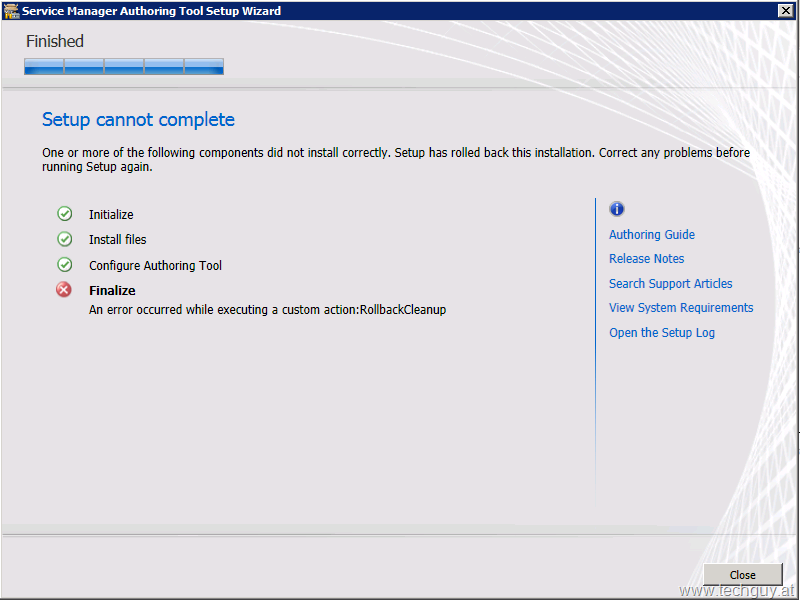Image resolution: width=800 pixels, height=601 pixels.
Task: Click the 'Setup has rolled back' description paragraph
Action: (396, 160)
